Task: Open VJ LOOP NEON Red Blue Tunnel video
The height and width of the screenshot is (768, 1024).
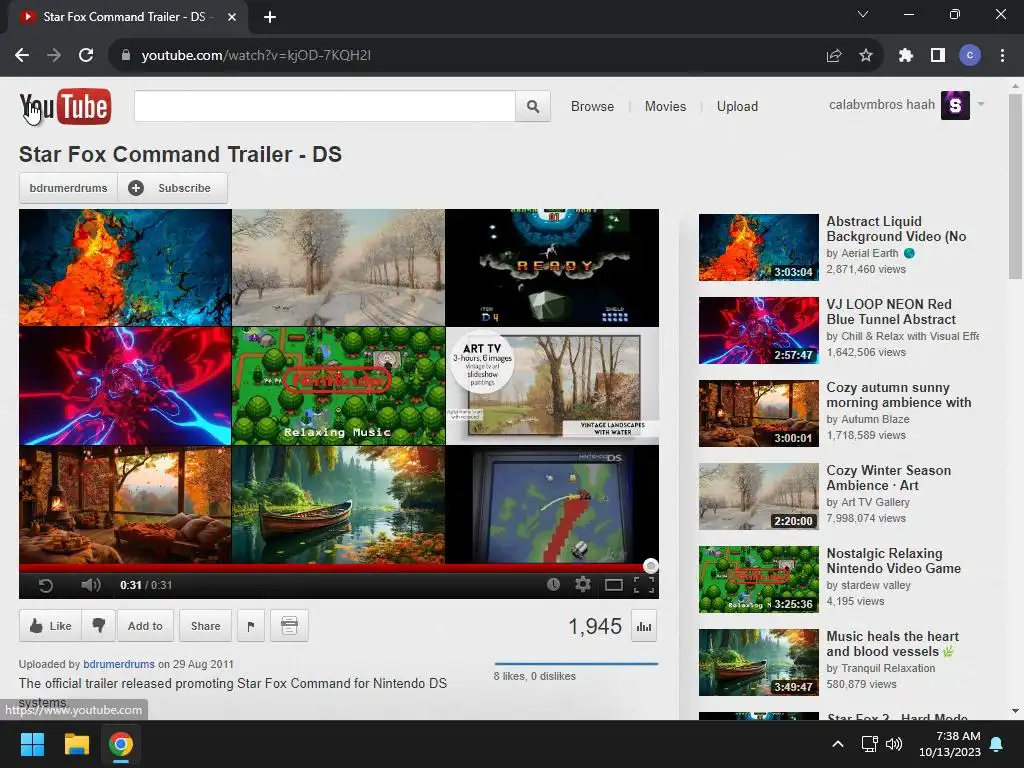Action: point(891,312)
